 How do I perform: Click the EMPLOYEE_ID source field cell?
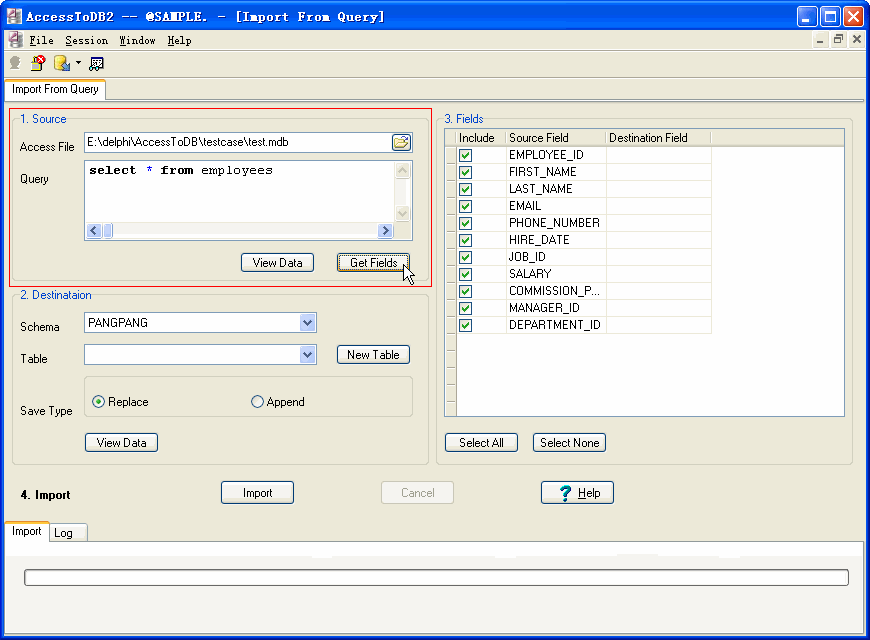[x=556, y=155]
